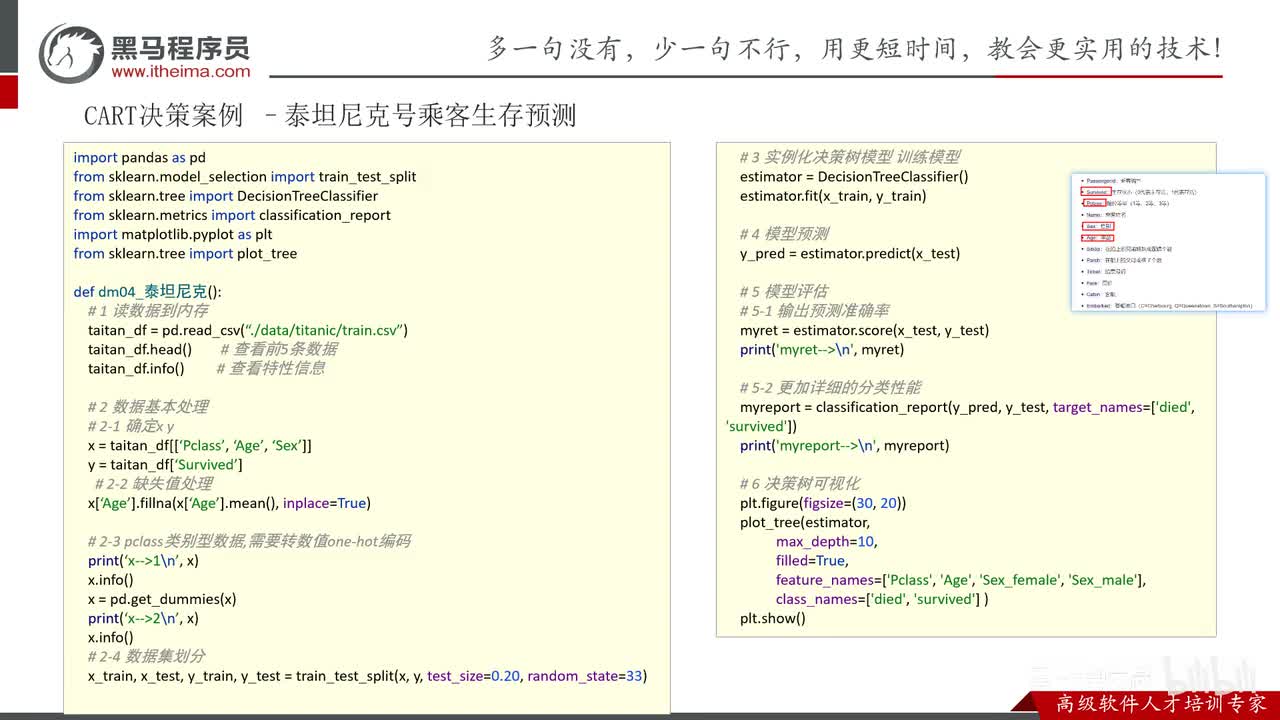Click the comment # 5 模型评估
Viewport: 1280px width, 720px height.
[x=784, y=292]
